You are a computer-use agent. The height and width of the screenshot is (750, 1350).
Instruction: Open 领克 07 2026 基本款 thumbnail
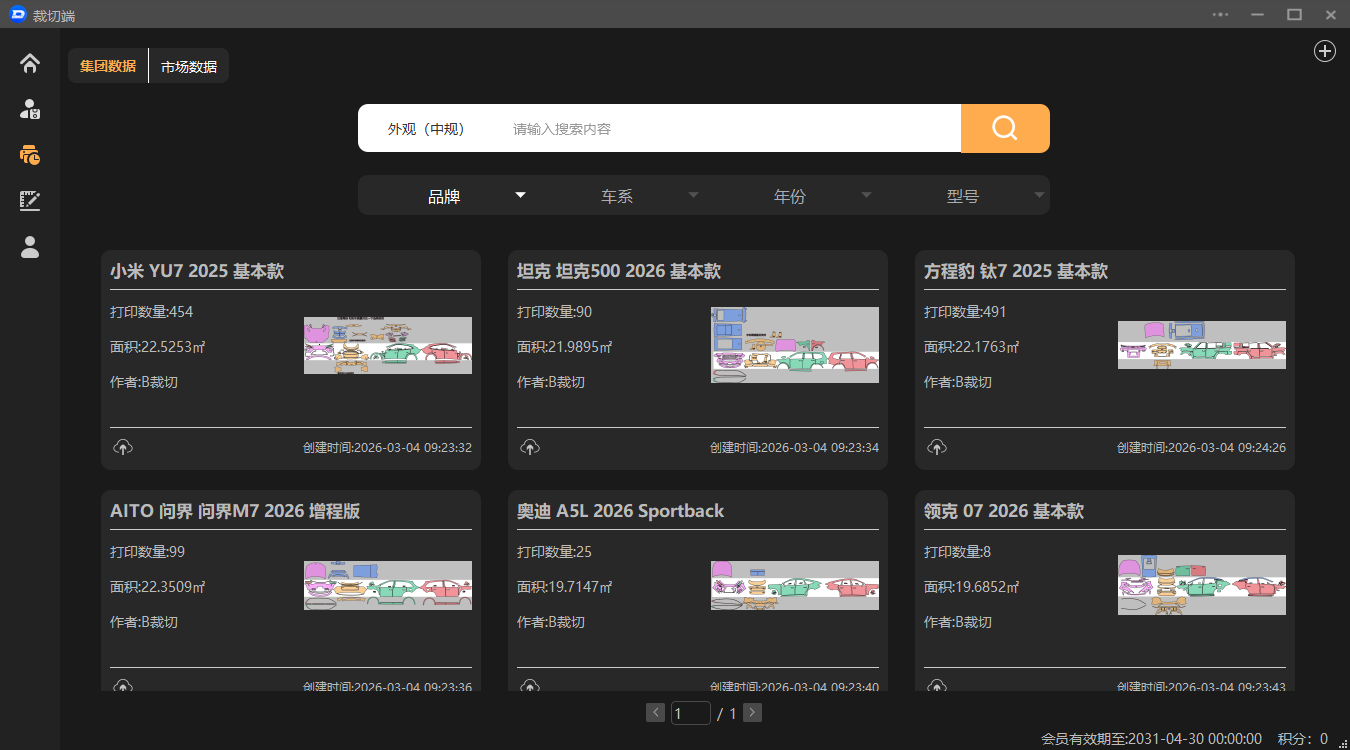tap(1202, 585)
